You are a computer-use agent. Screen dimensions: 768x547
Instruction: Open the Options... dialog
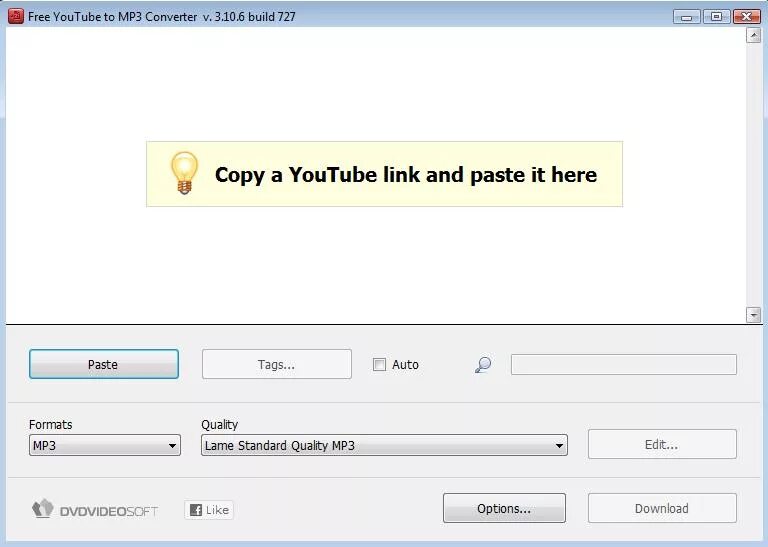coord(504,508)
